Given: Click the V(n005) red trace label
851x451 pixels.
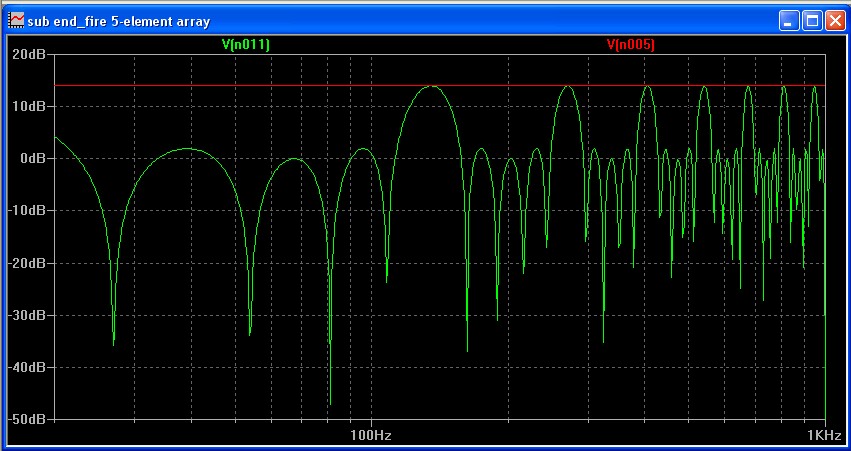Looking at the screenshot, I should [x=631, y=45].
